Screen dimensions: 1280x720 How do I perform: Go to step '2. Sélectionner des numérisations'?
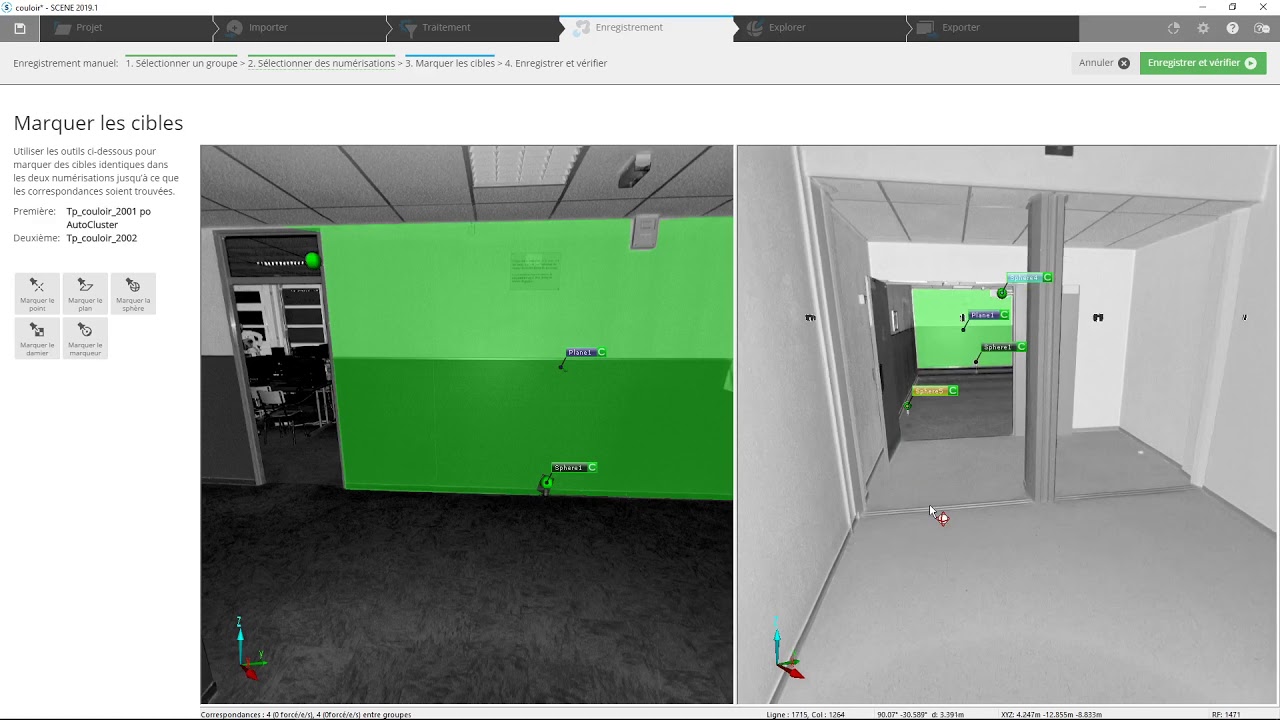coord(321,63)
